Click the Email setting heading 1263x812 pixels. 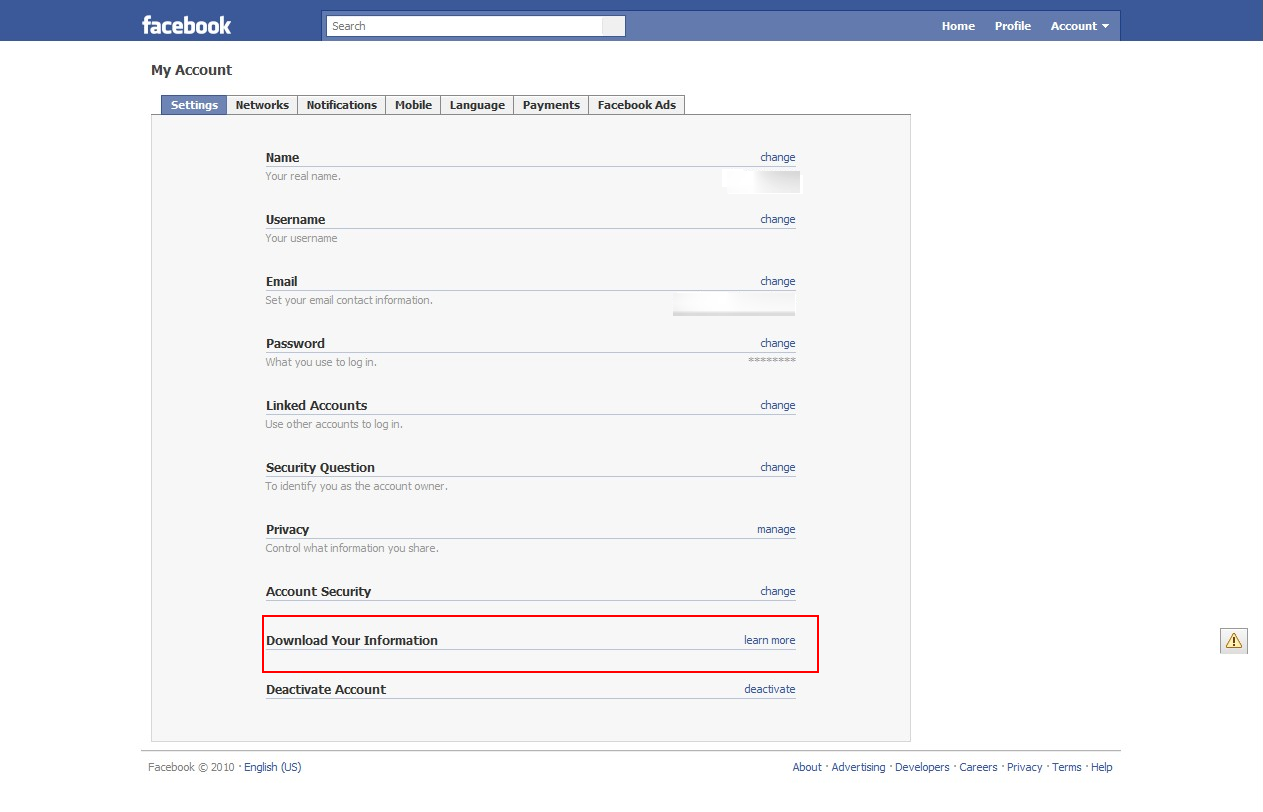tap(281, 282)
